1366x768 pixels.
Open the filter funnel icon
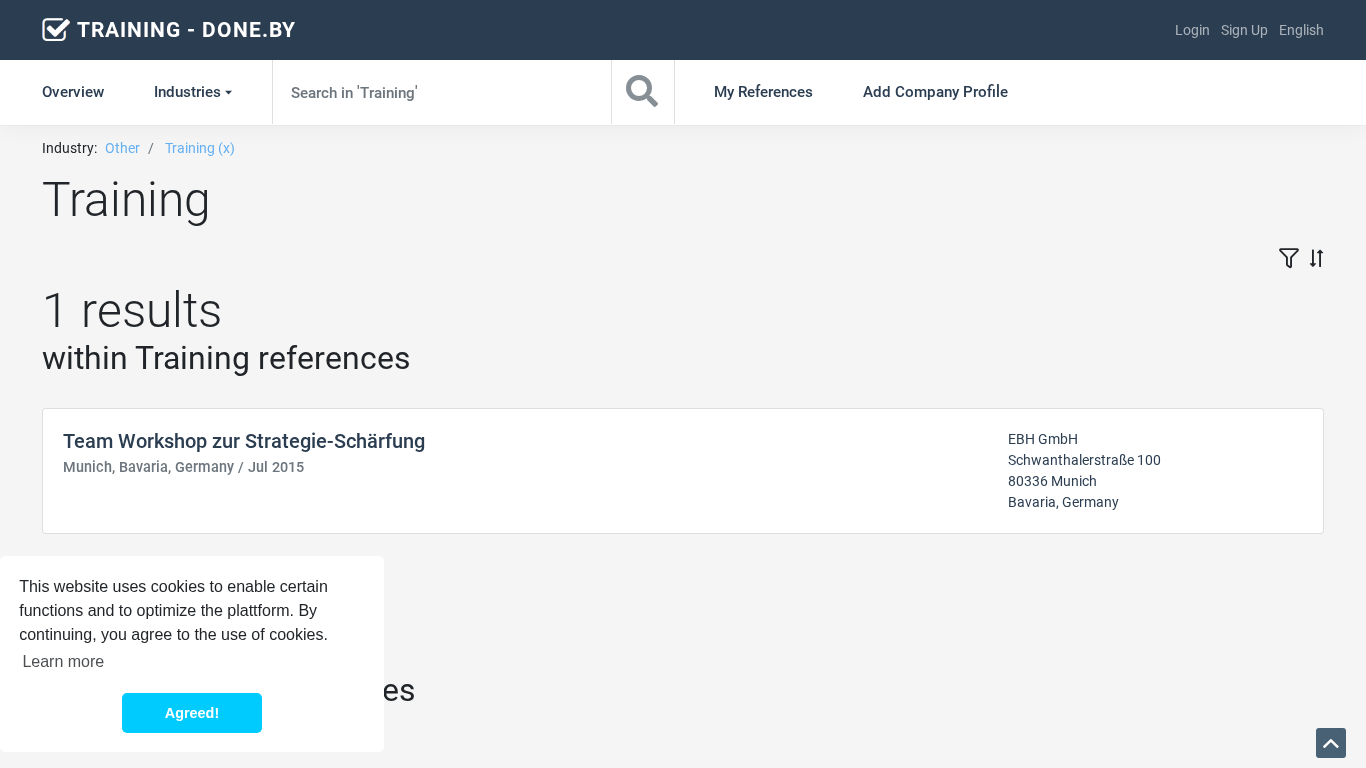click(1288, 258)
